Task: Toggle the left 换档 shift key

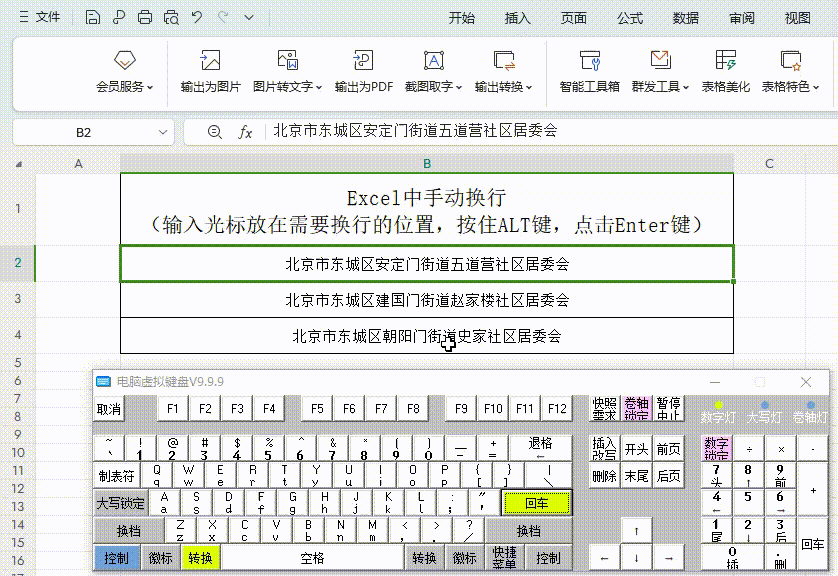Action: [128, 531]
